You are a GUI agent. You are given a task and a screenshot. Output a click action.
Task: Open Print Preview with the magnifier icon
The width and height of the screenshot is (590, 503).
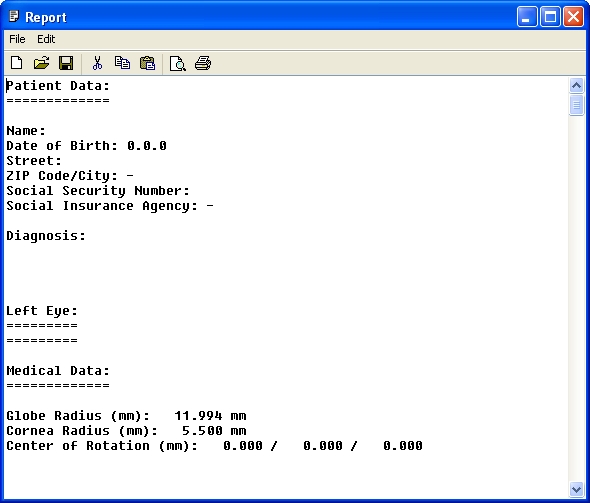coord(177,63)
